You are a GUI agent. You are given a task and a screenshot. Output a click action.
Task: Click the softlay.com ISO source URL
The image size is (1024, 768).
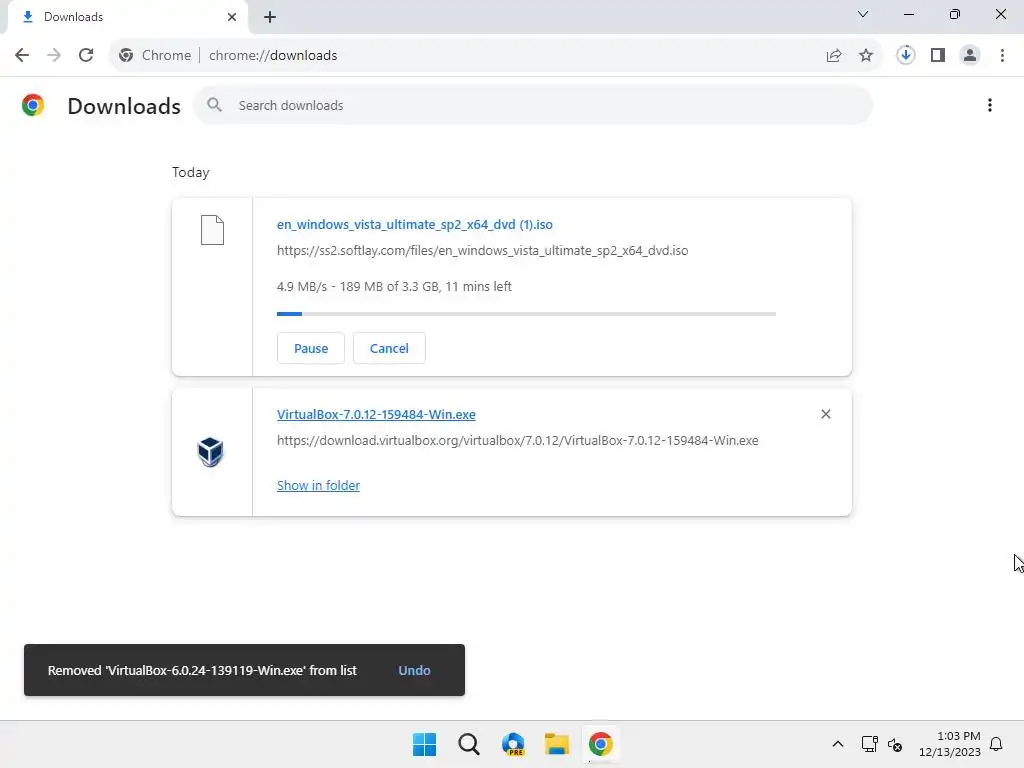pos(483,251)
